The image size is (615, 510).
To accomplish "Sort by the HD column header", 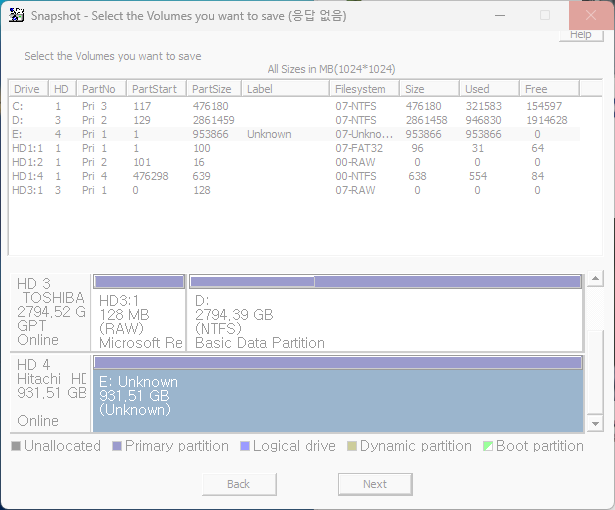I will click(62, 89).
